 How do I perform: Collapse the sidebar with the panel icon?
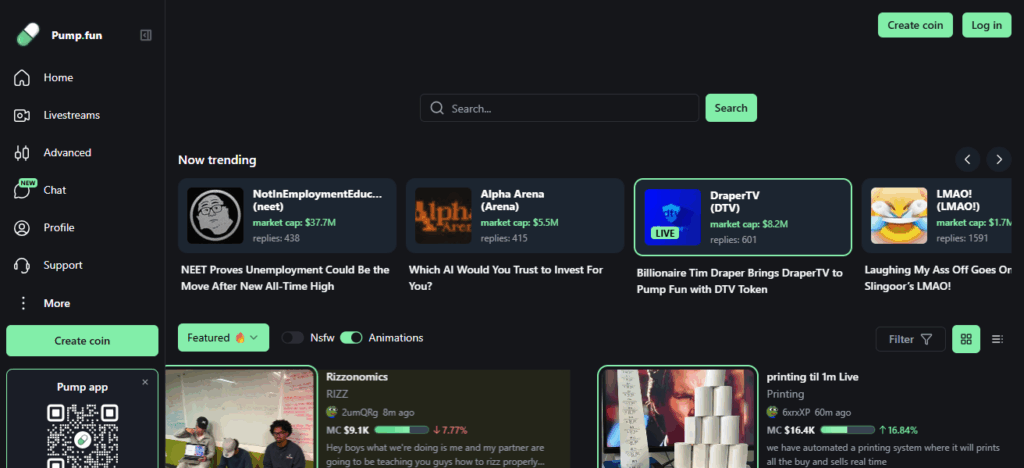coord(146,35)
